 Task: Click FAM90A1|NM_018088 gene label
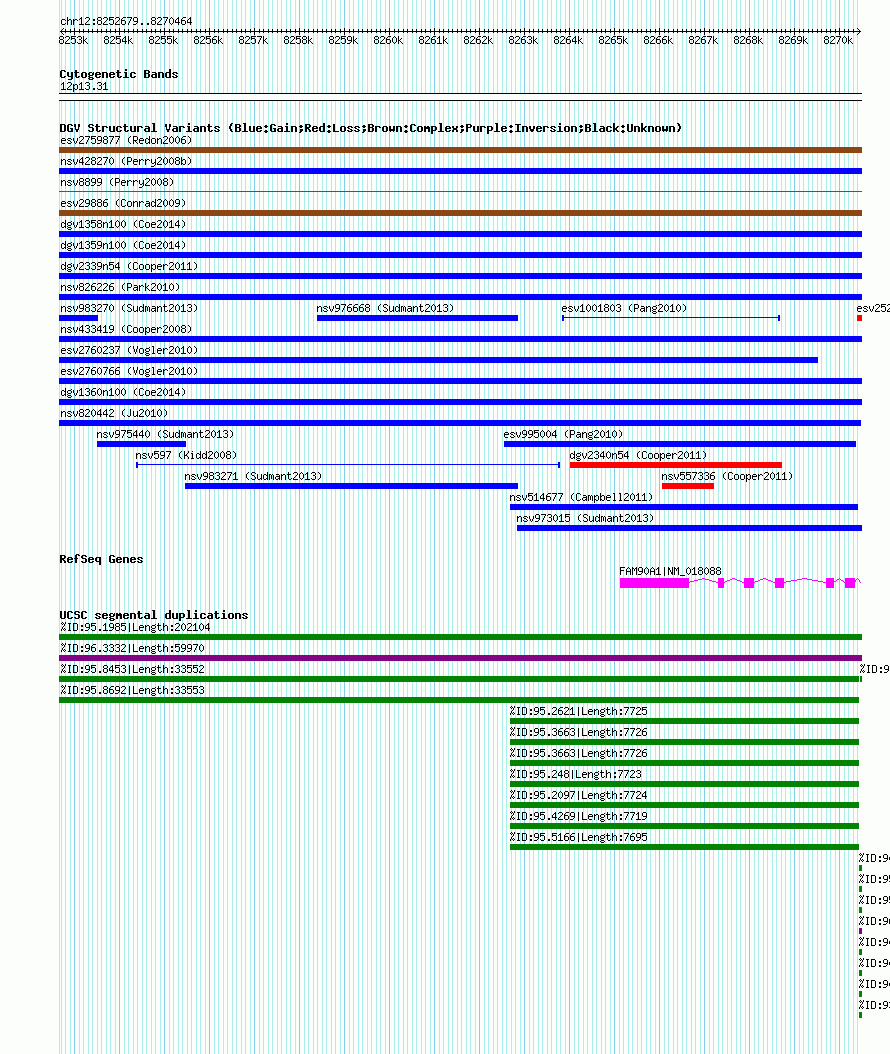point(670,571)
